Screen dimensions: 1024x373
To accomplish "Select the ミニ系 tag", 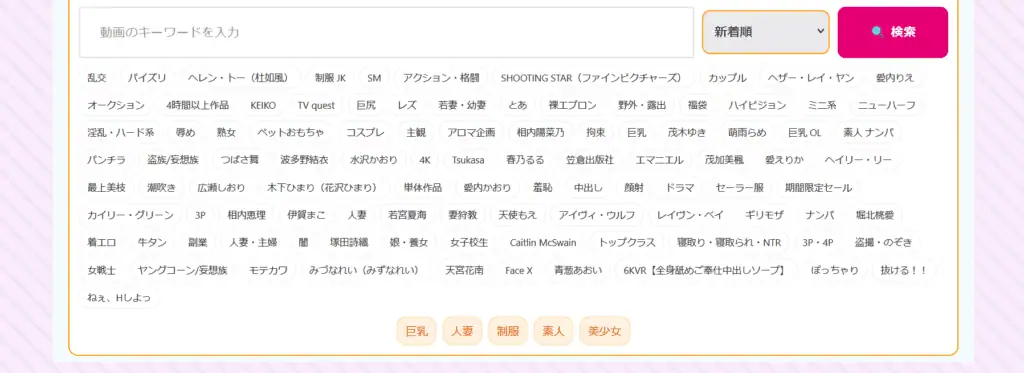I will click(822, 105).
